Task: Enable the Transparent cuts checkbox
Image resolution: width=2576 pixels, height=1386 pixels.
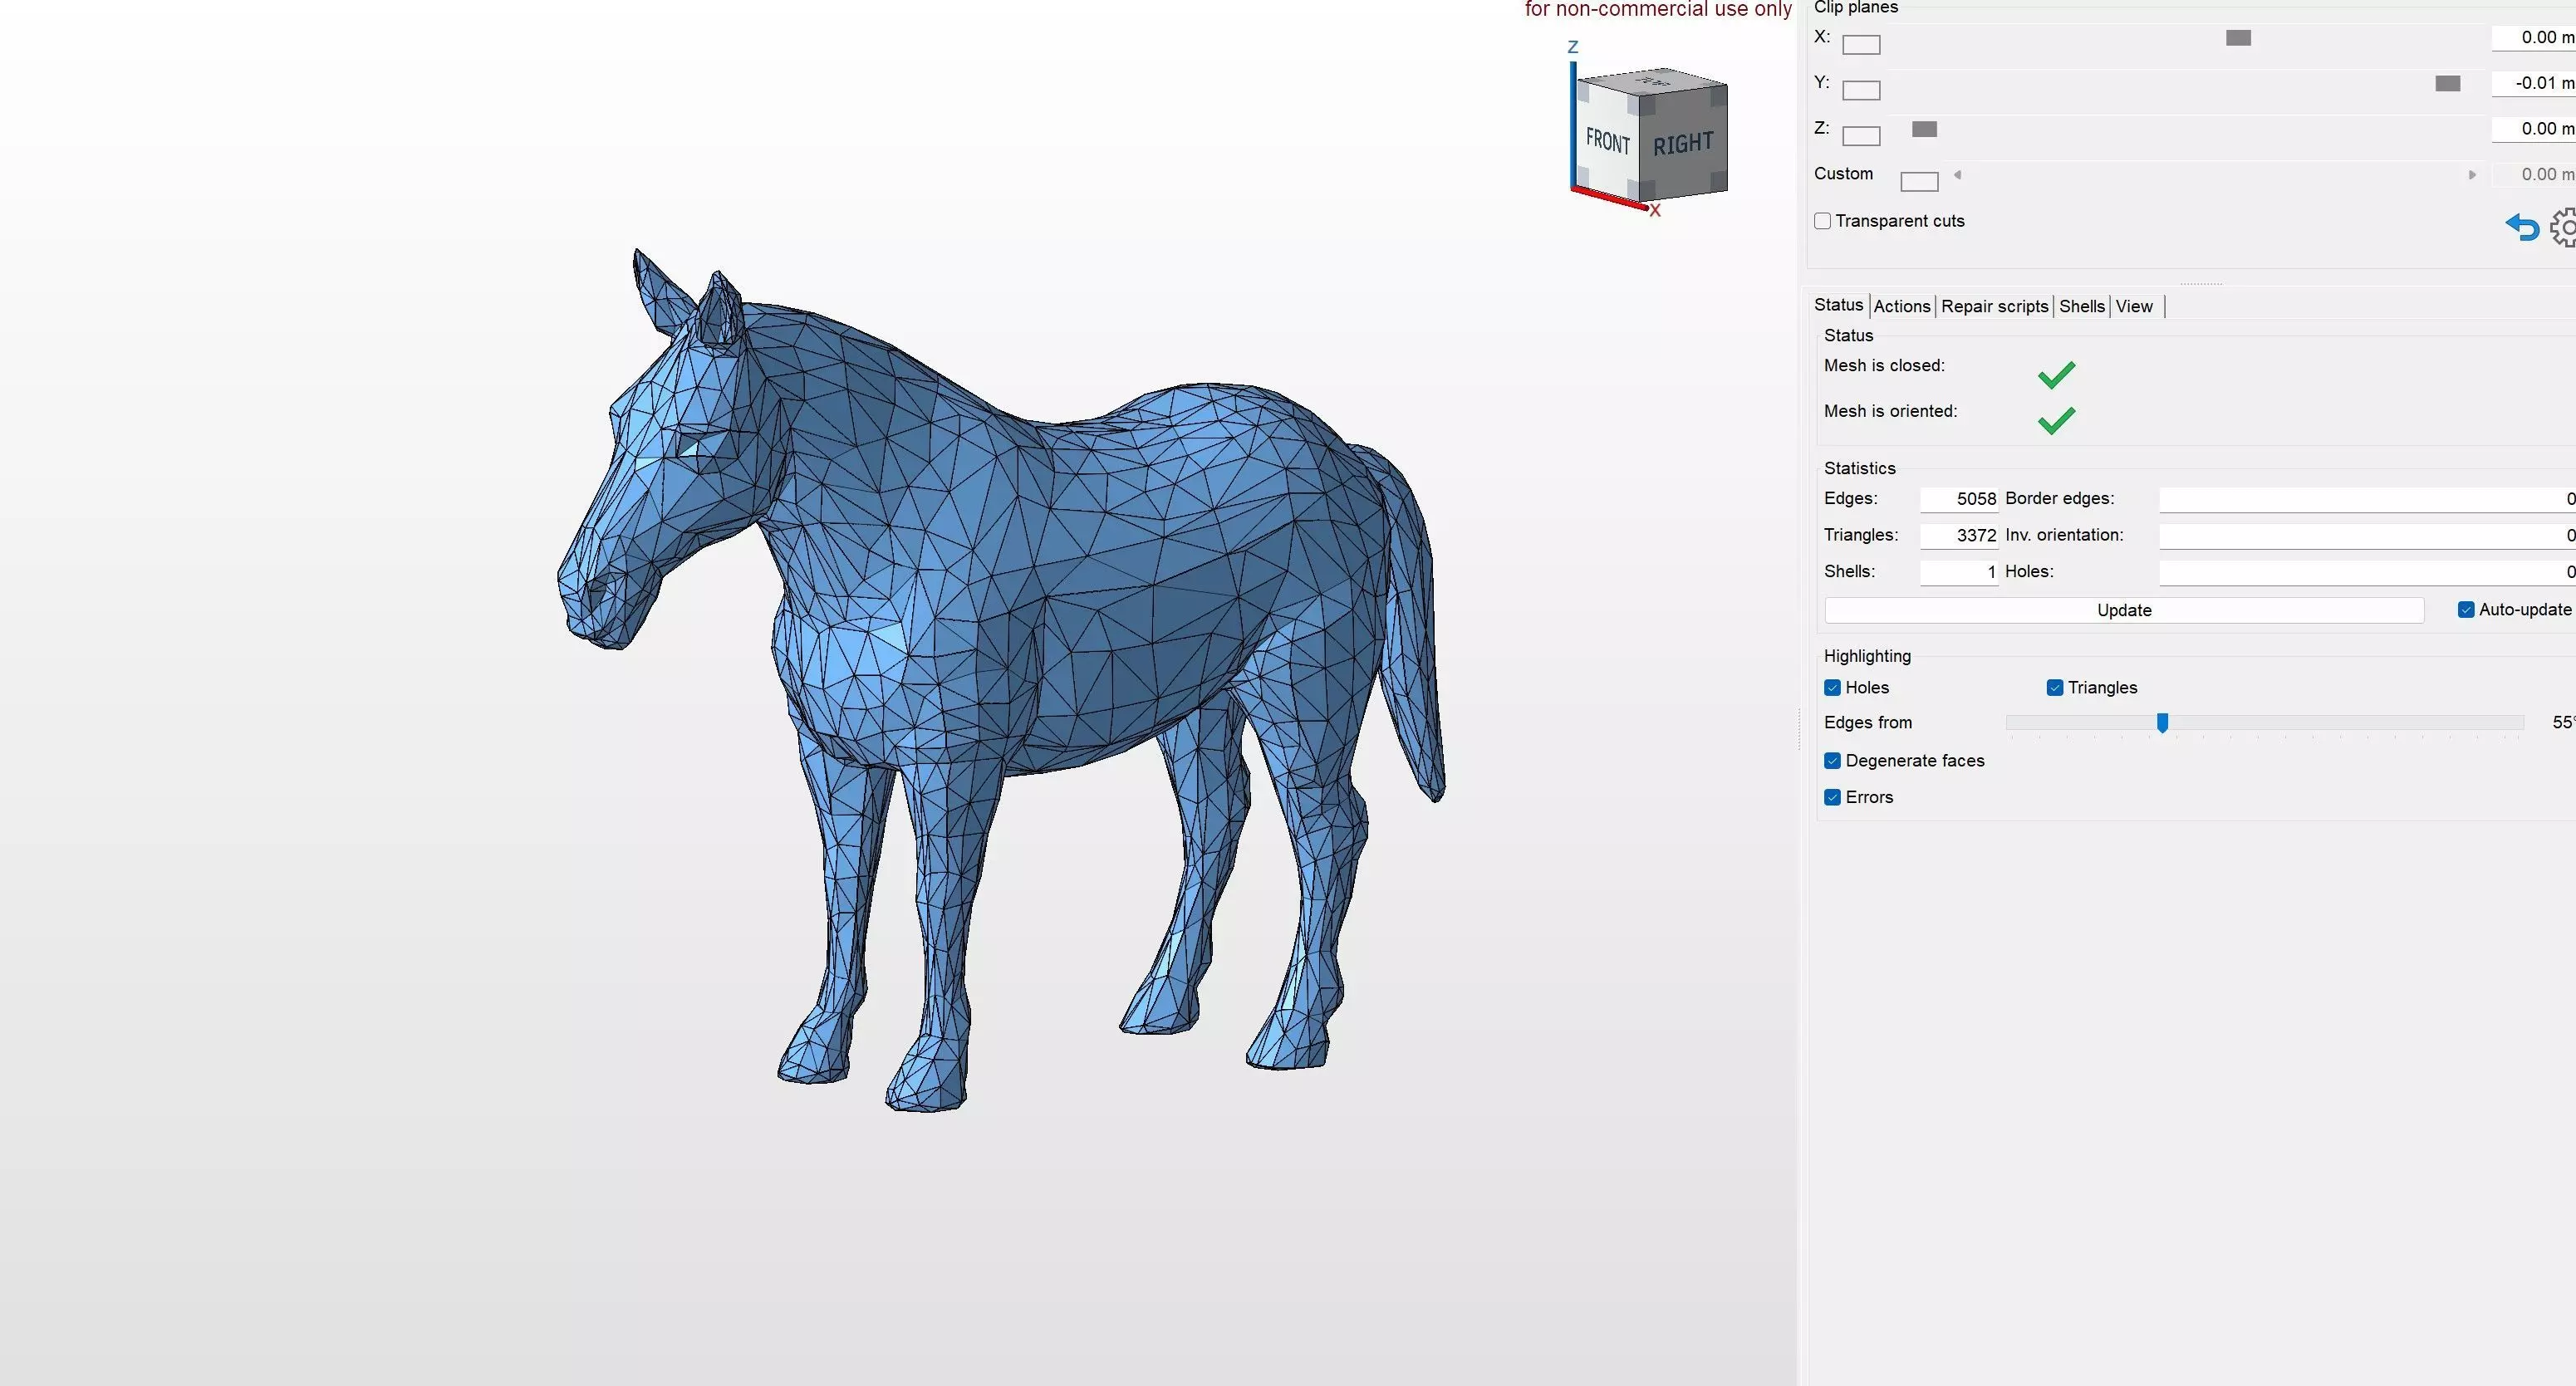Action: (1822, 221)
